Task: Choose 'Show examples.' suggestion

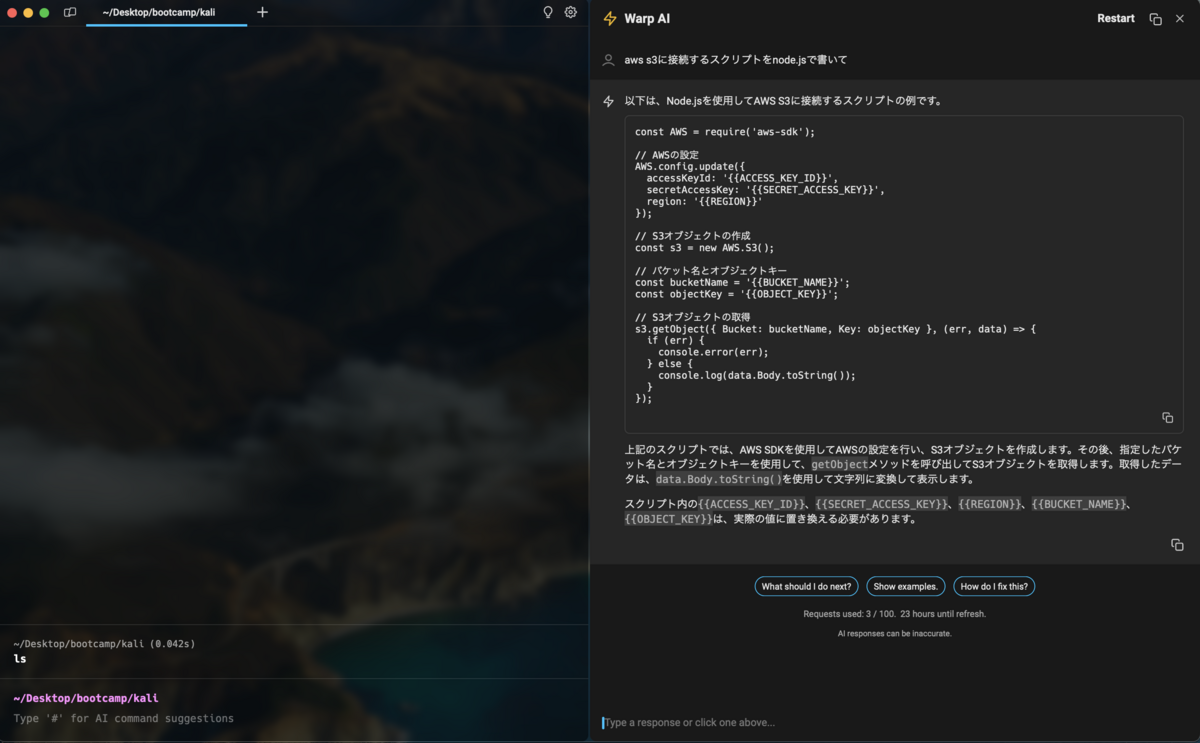Action: [905, 586]
